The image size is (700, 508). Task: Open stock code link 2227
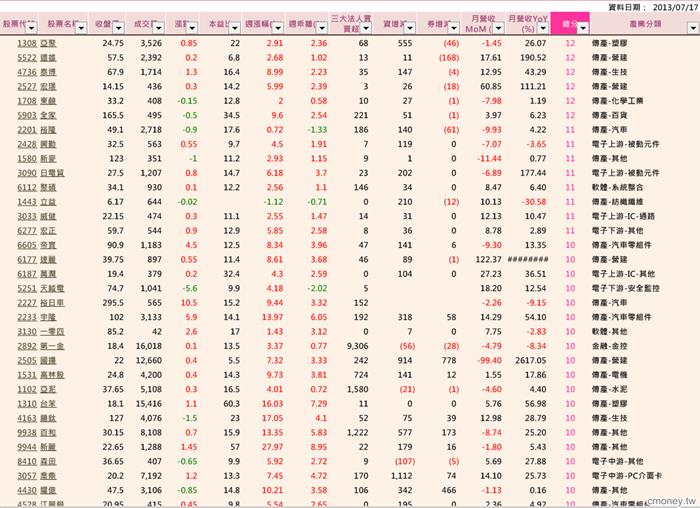point(27,303)
